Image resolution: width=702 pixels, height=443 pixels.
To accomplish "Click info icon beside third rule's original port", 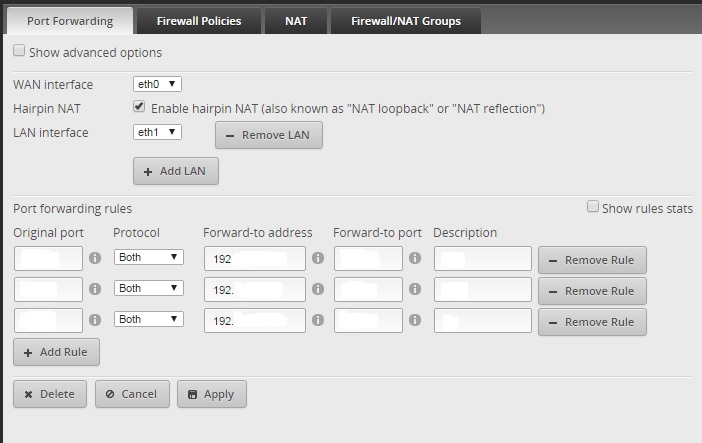I will [95, 320].
